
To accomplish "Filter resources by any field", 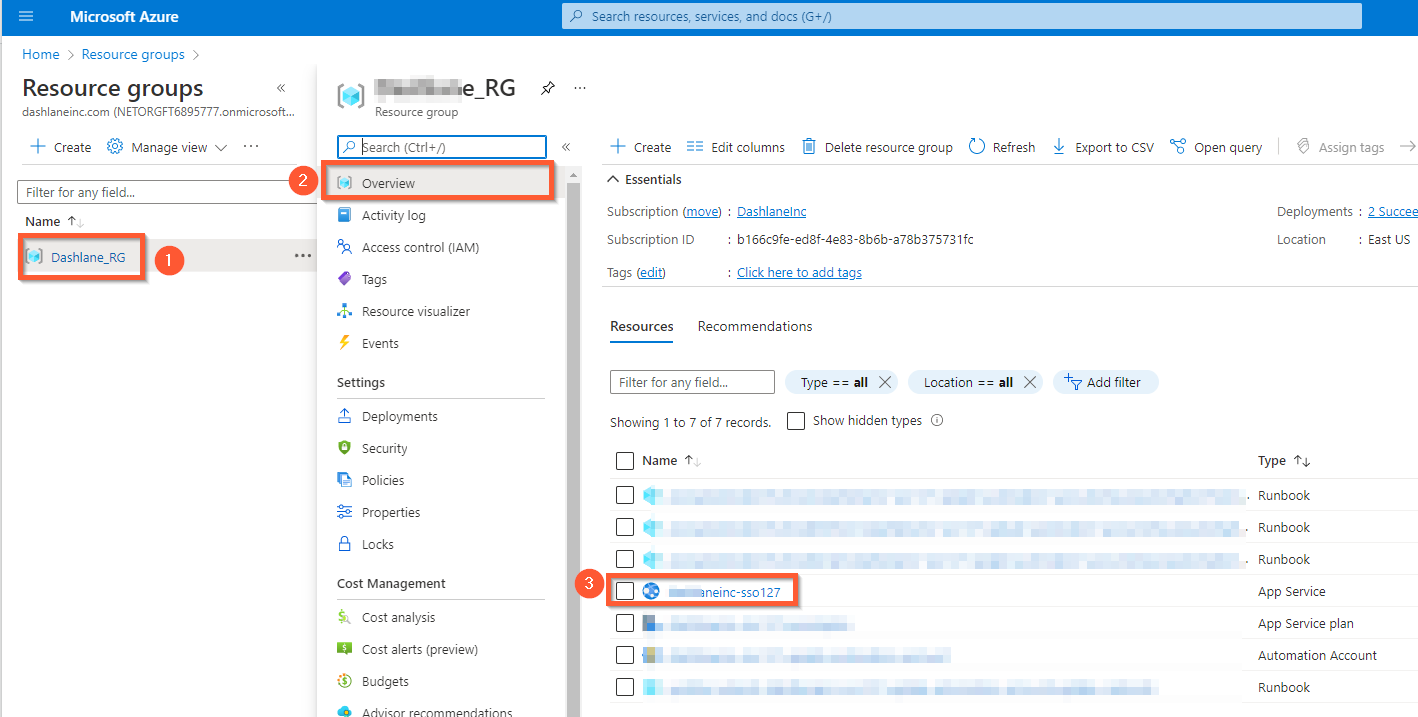I will click(692, 382).
